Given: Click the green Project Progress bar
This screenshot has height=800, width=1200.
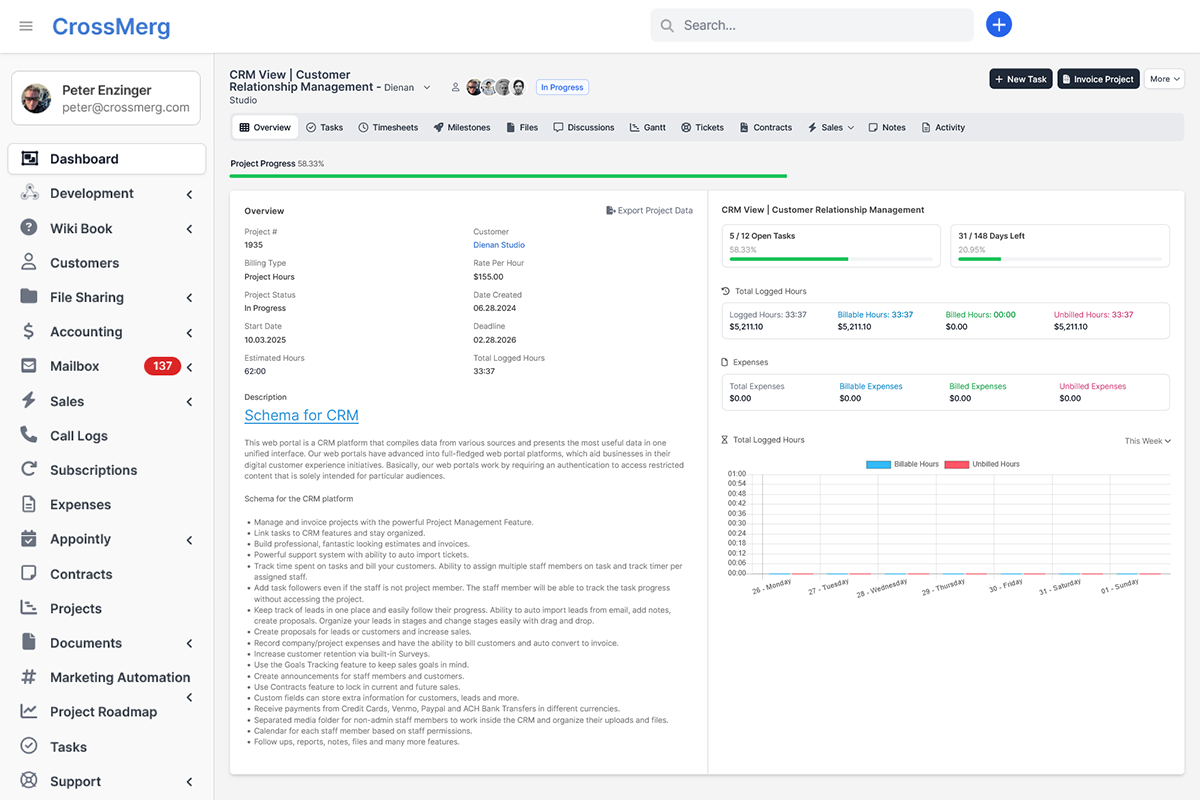Looking at the screenshot, I should click(508, 176).
